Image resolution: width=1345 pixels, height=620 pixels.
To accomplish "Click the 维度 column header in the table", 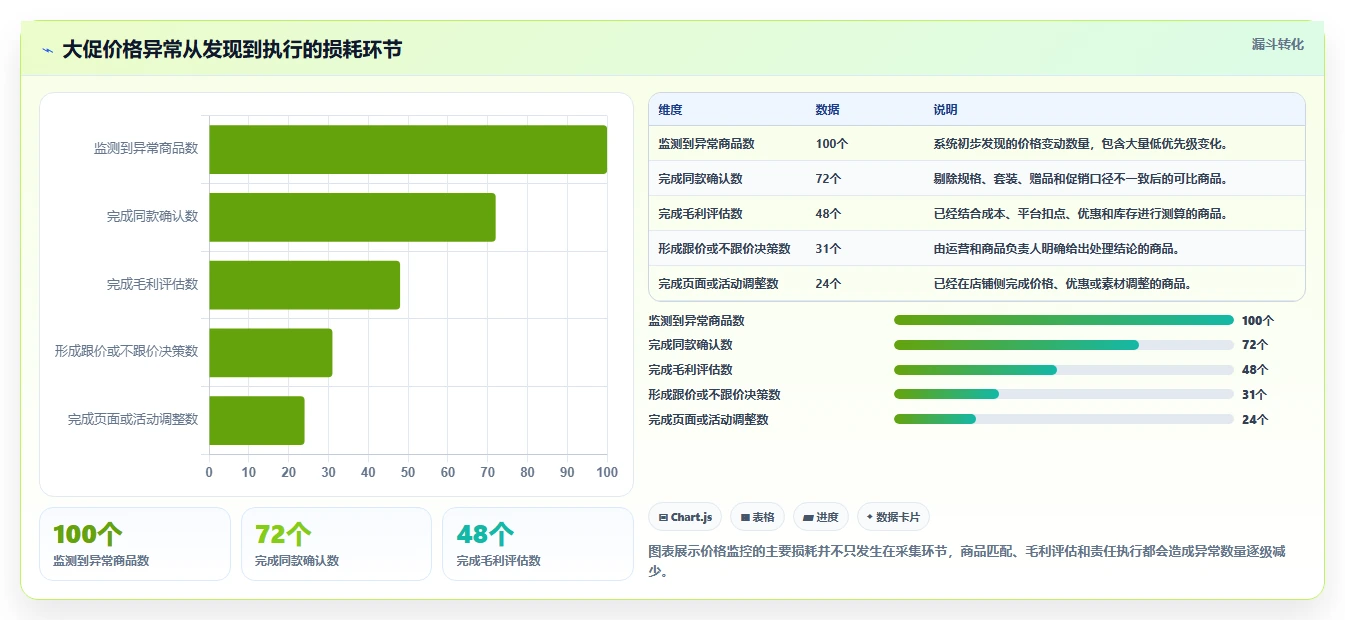I will [x=670, y=110].
